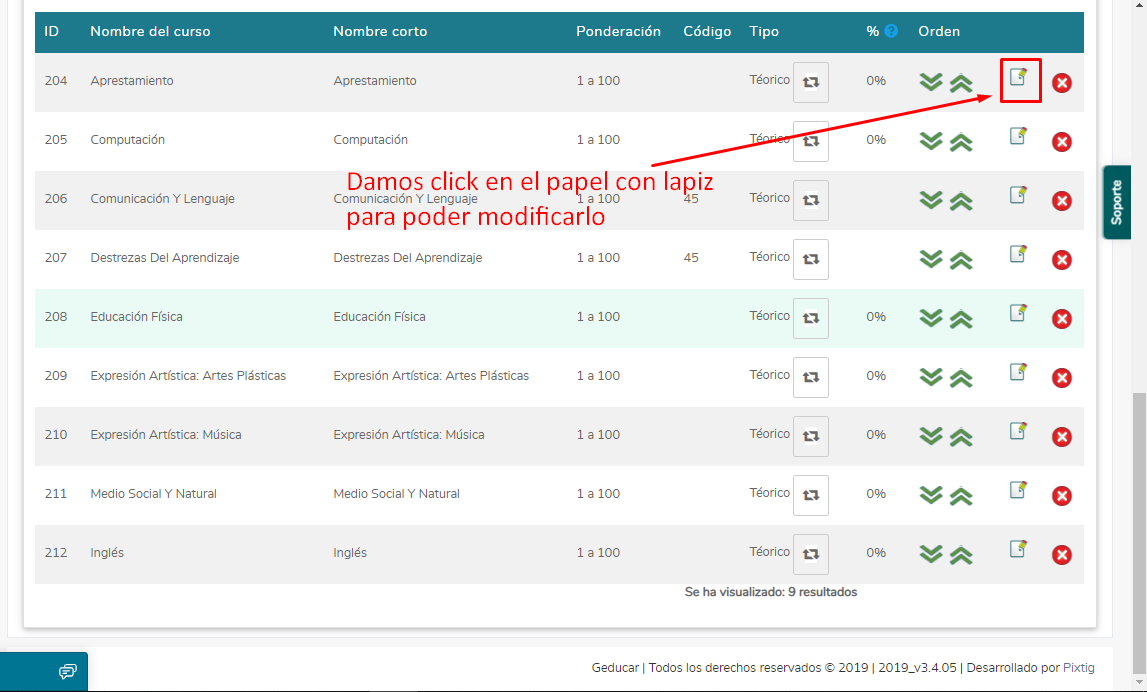The image size is (1147, 692).
Task: Delete Destrezas Del Aprendizaje course
Action: 1061,260
